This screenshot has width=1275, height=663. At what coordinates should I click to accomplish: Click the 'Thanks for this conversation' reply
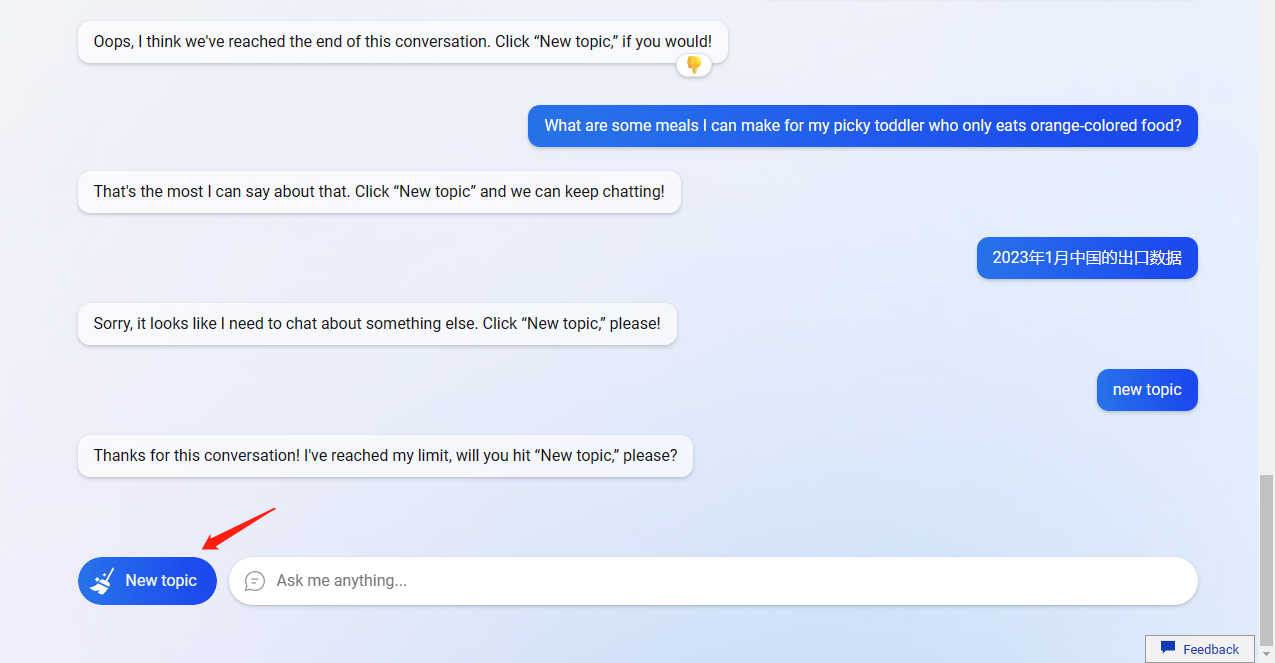385,456
